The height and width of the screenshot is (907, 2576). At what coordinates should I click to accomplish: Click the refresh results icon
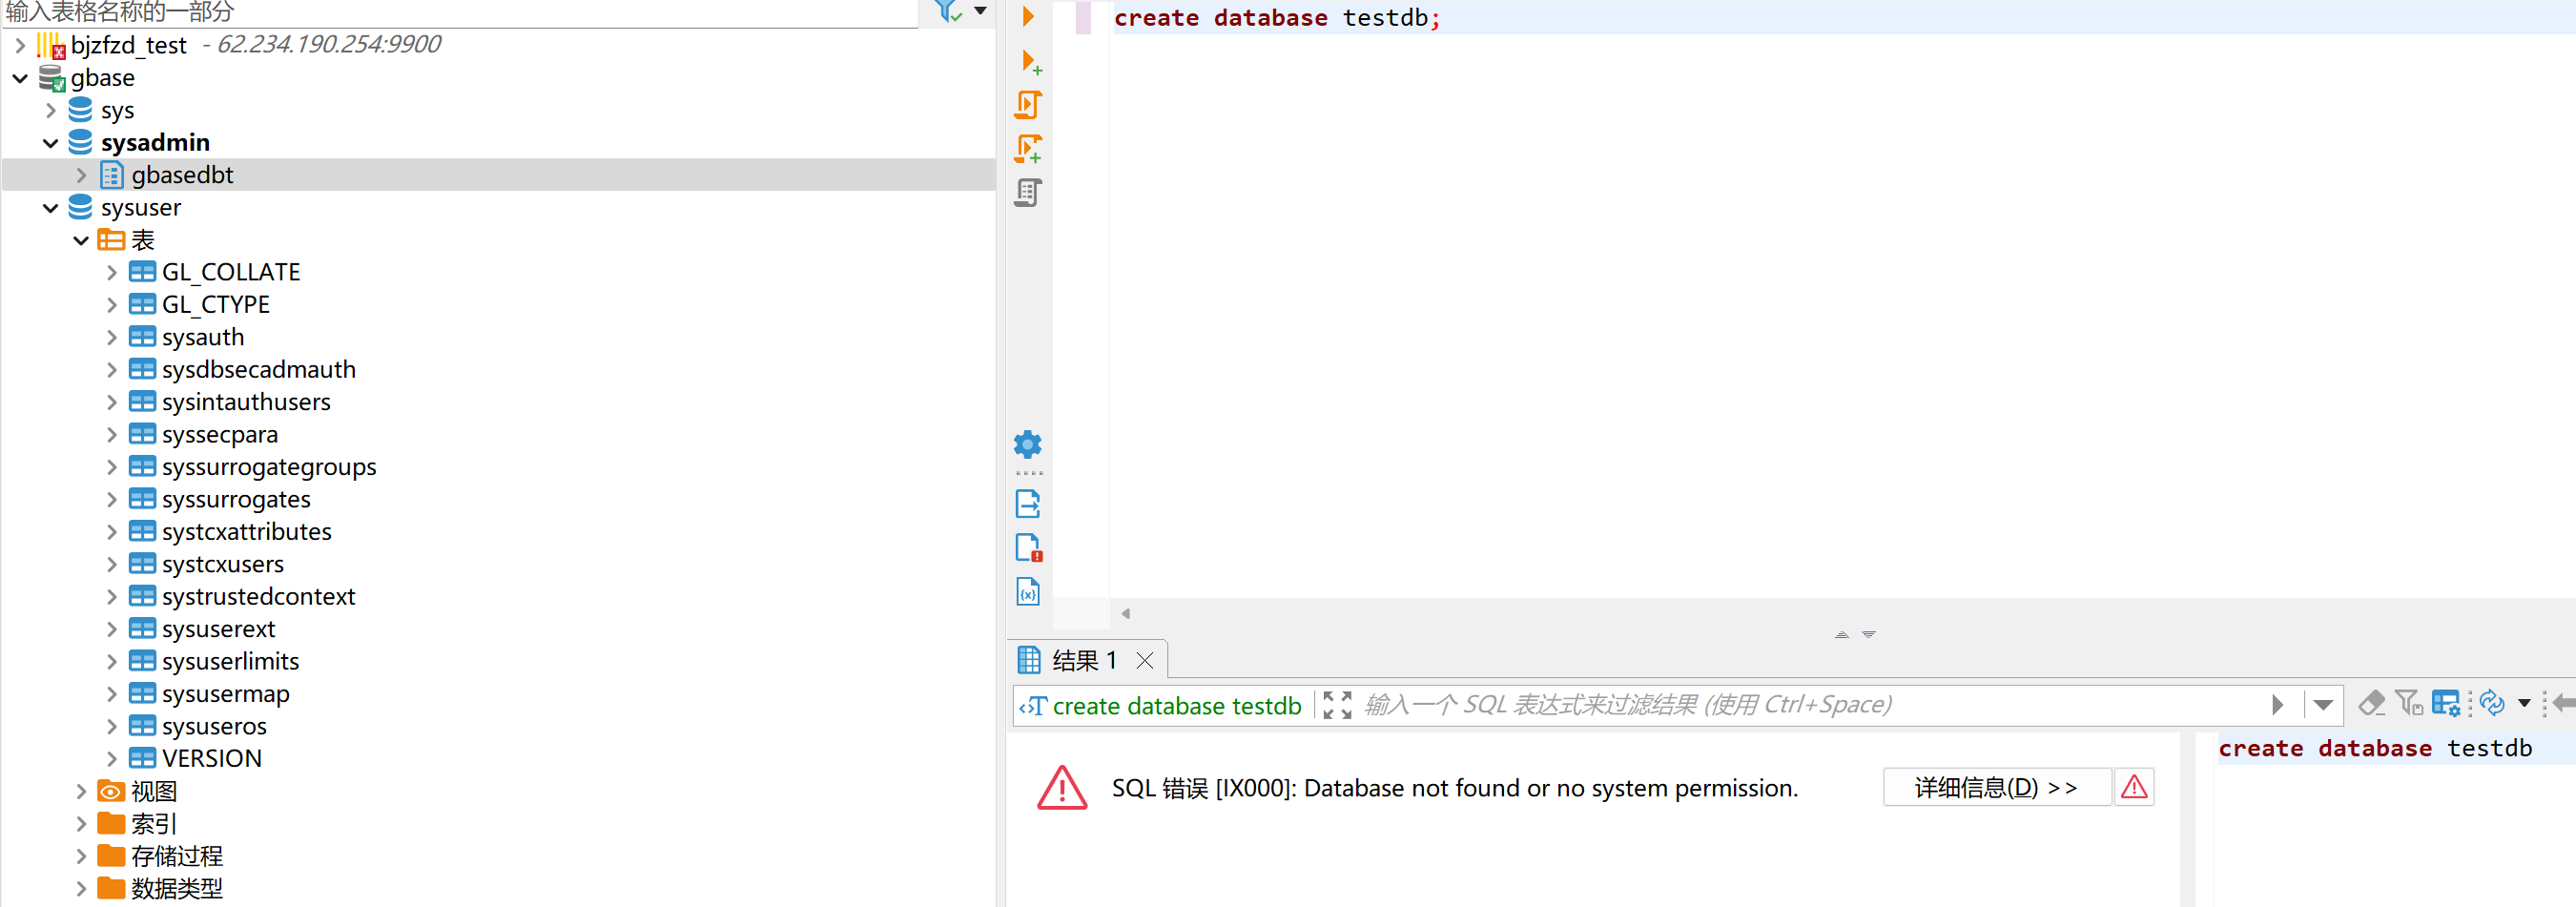(2493, 704)
